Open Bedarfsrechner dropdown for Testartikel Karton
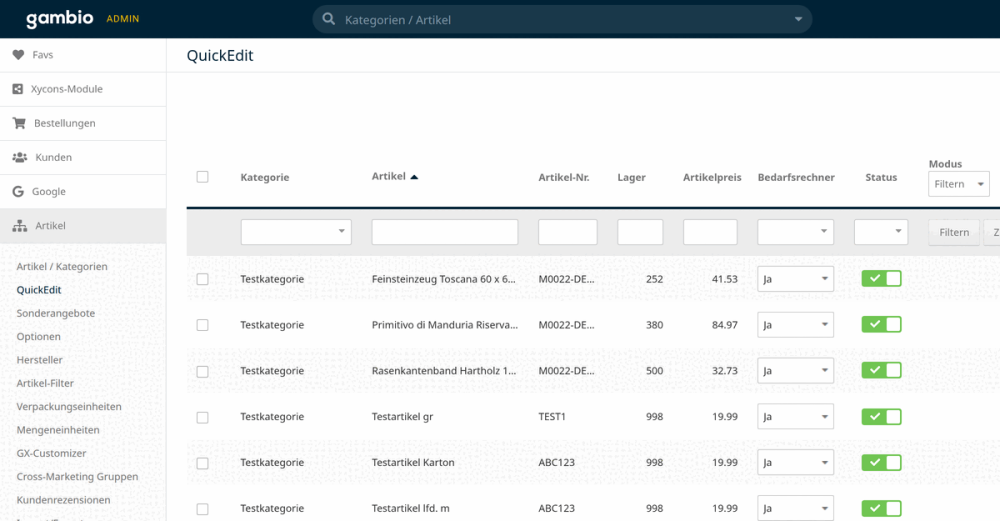 pyautogui.click(x=795, y=462)
